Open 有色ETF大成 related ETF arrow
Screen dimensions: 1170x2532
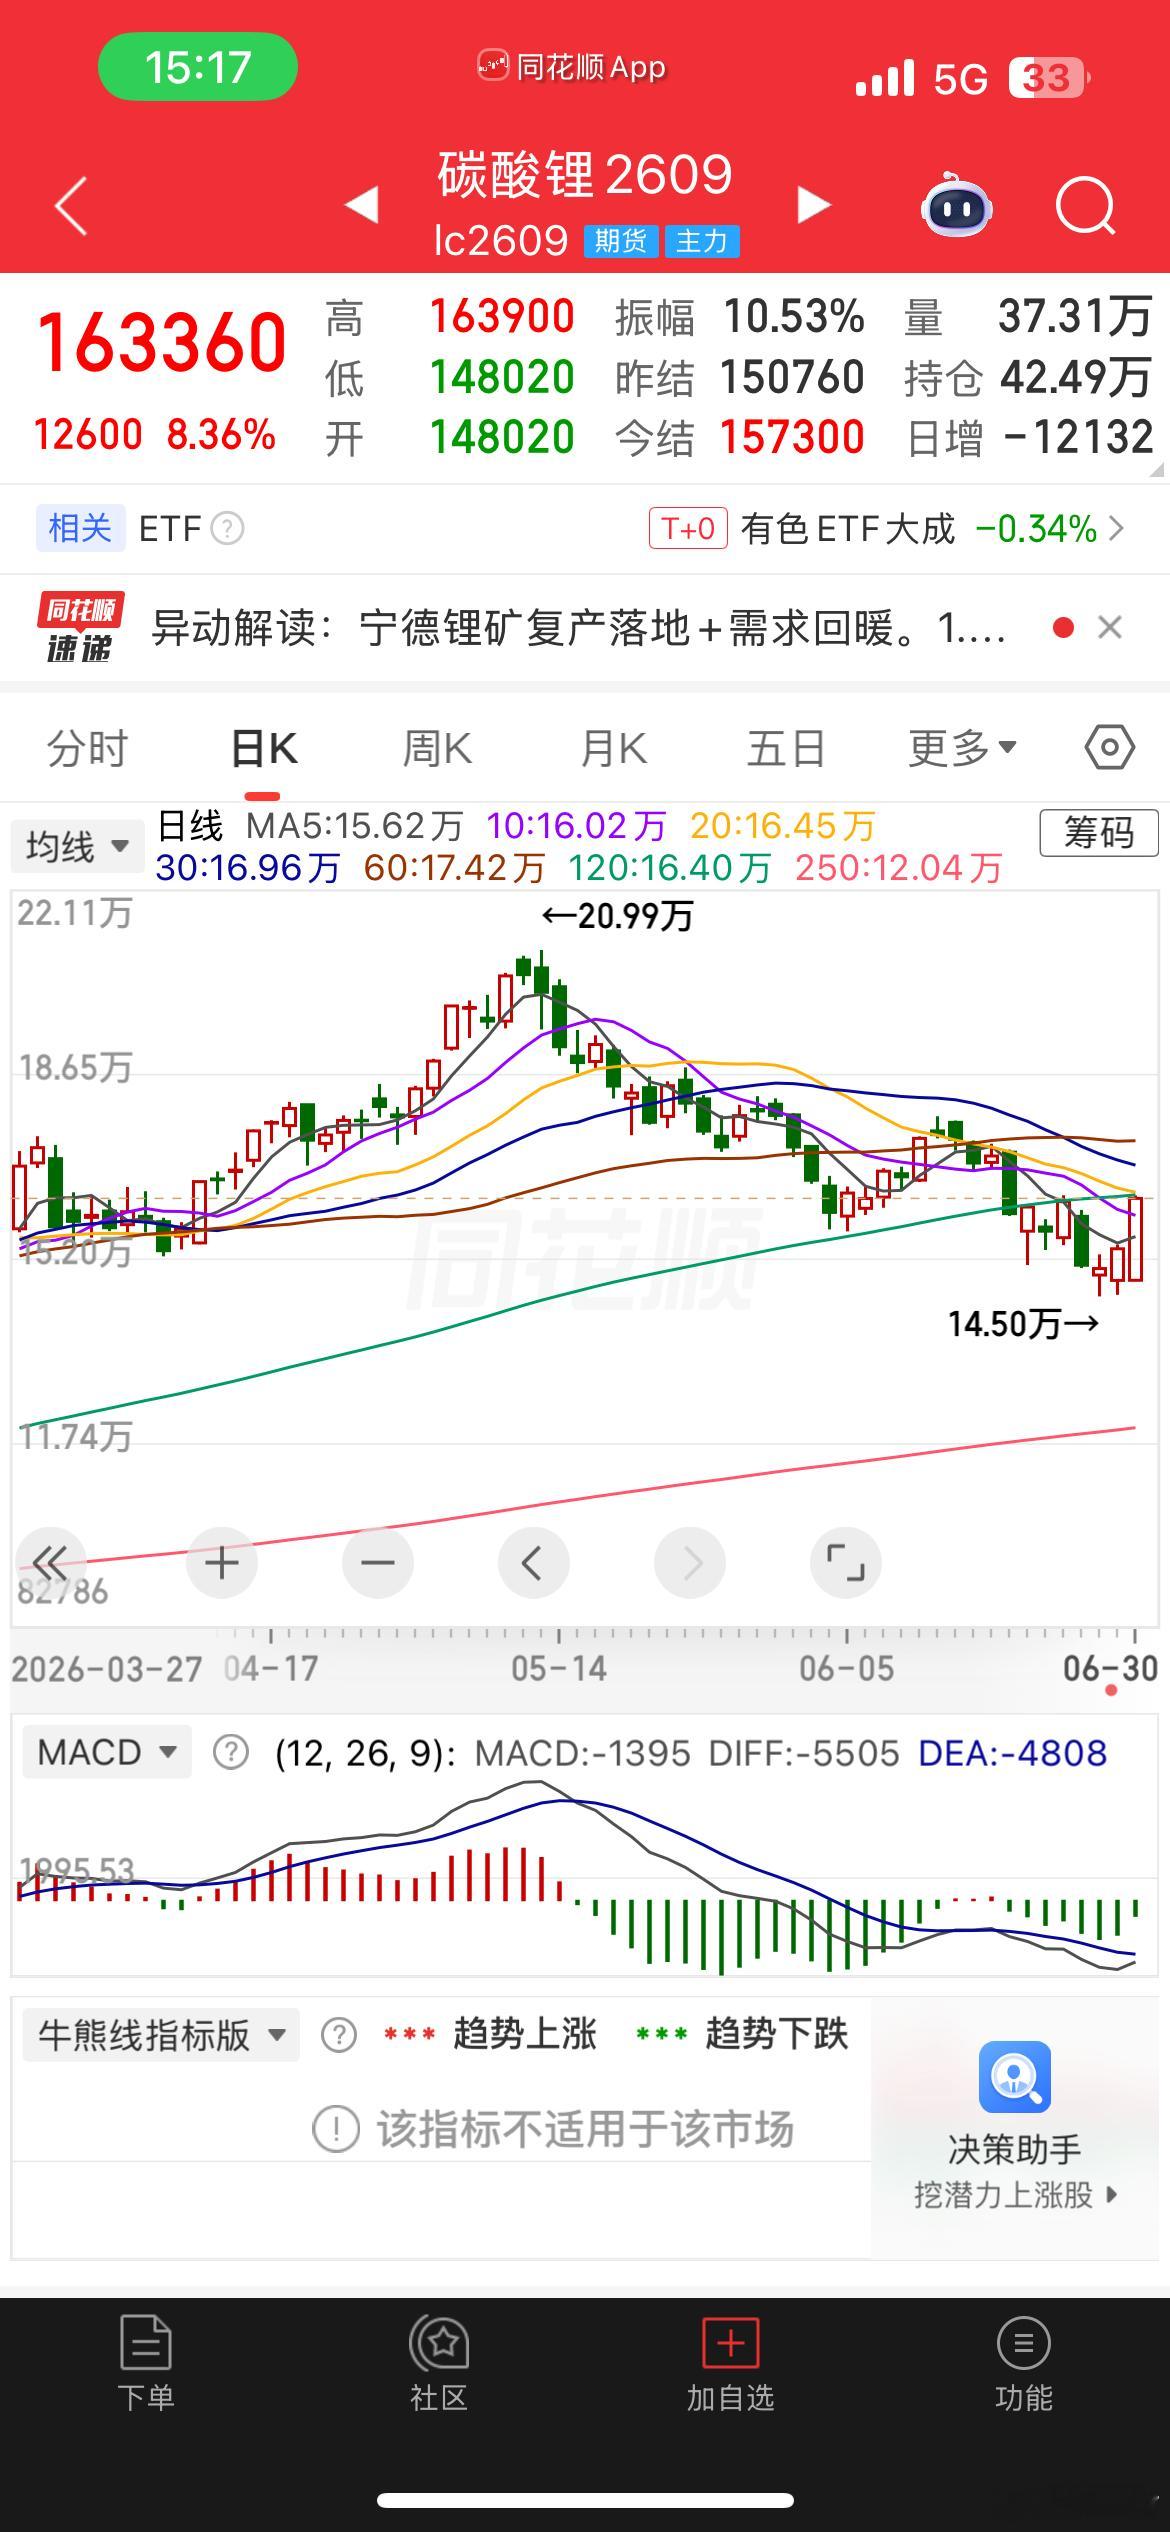click(1116, 528)
